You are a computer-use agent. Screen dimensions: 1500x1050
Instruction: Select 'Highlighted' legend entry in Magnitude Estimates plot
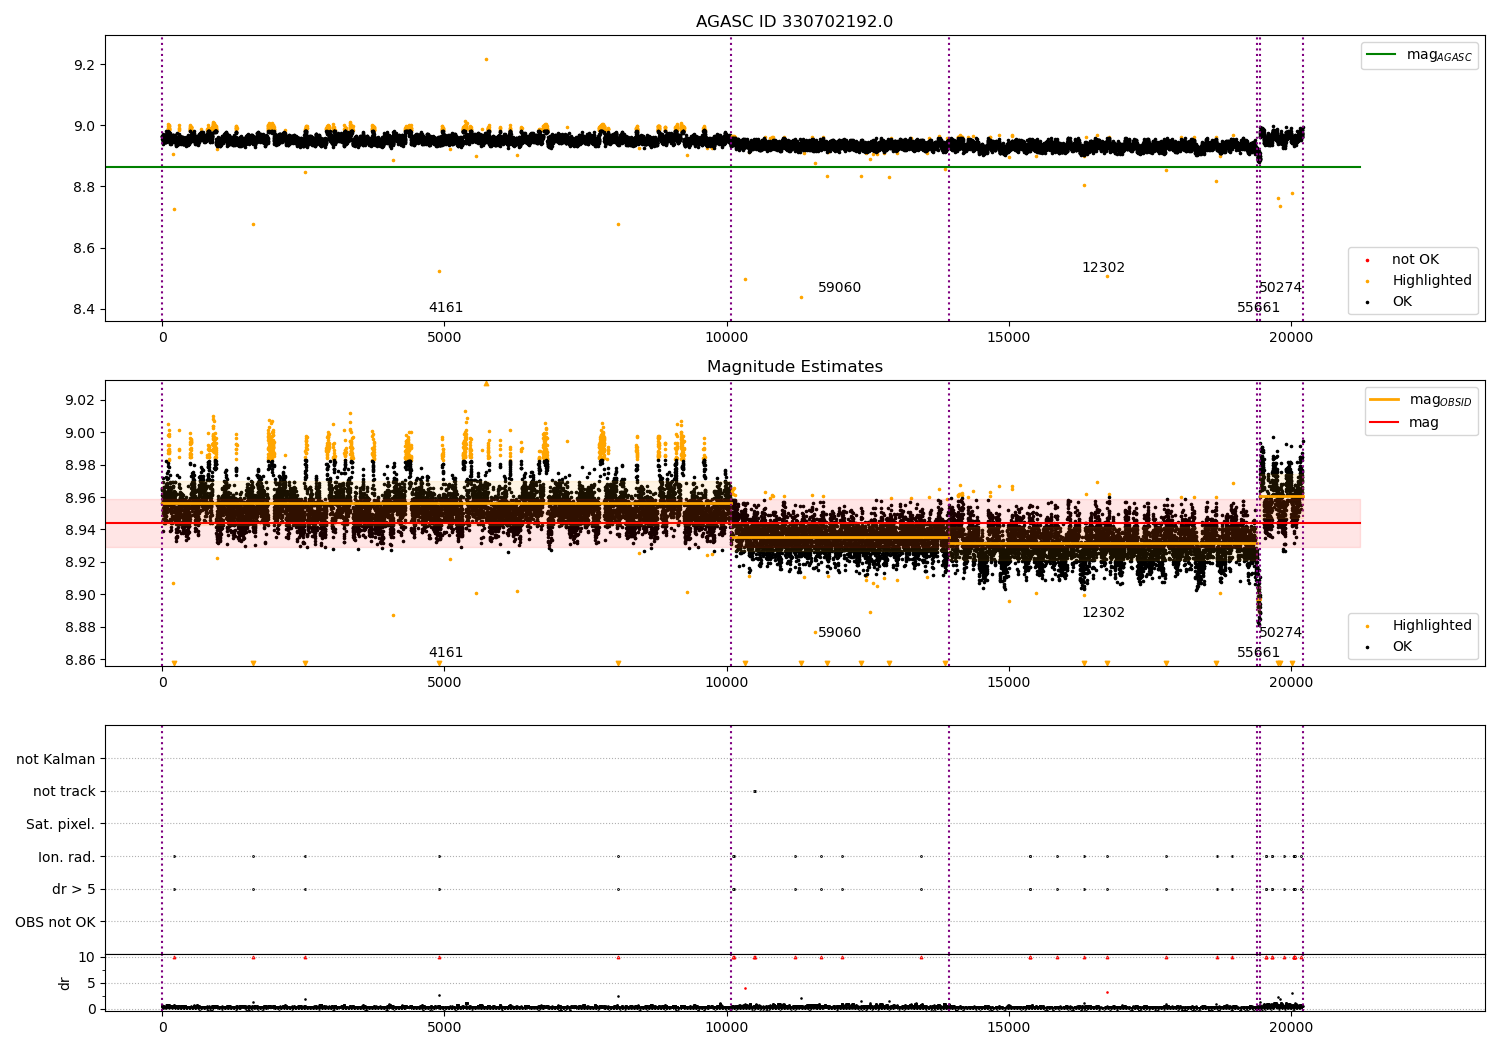pyautogui.click(x=1431, y=626)
